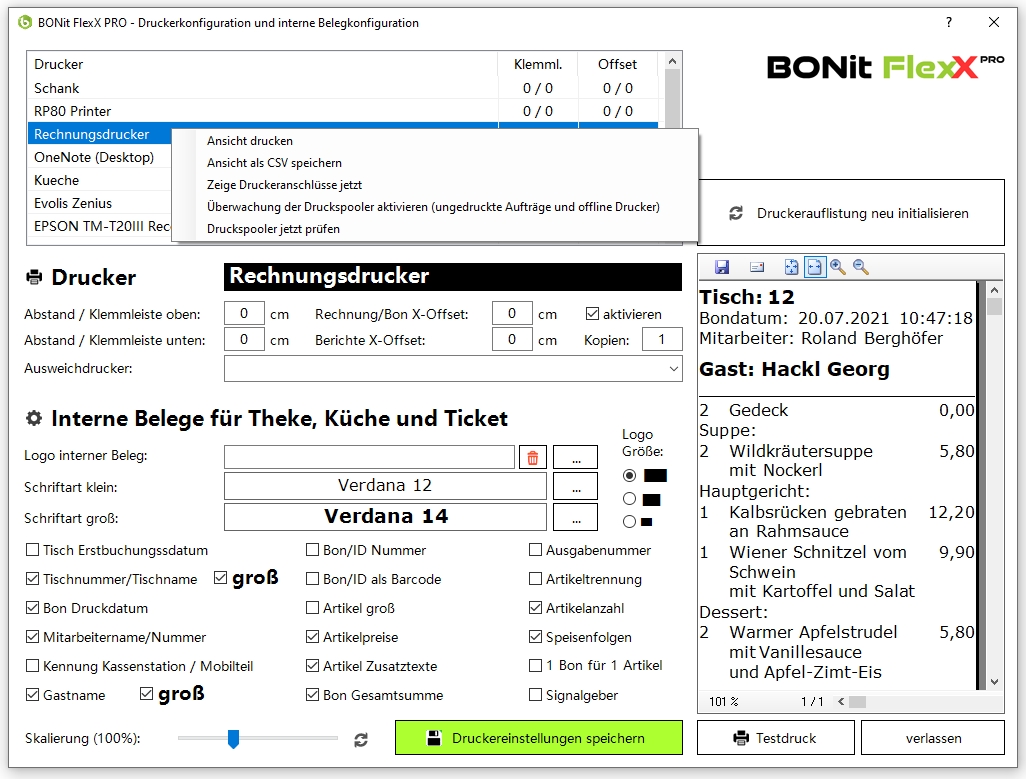The height and width of the screenshot is (779, 1026).
Task: Choose 'Druckspooler jetzt prüfen' from menu
Action: pyautogui.click(x=435, y=229)
